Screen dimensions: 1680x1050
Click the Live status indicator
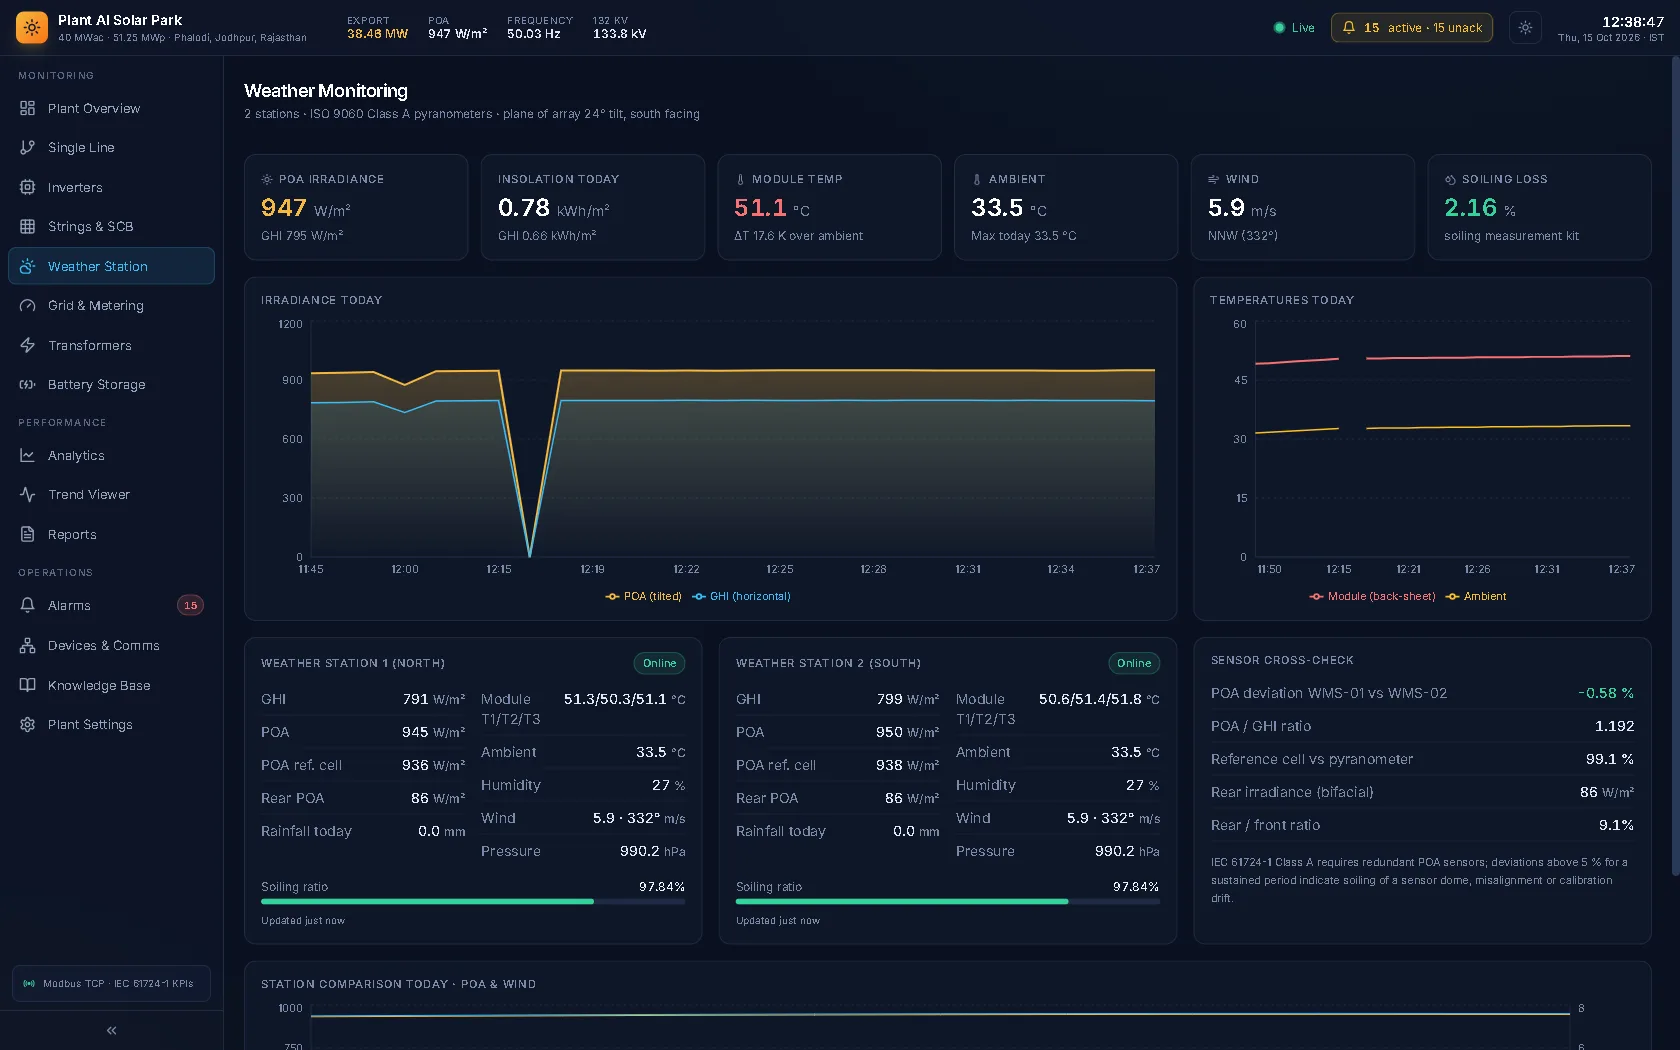click(x=1294, y=28)
